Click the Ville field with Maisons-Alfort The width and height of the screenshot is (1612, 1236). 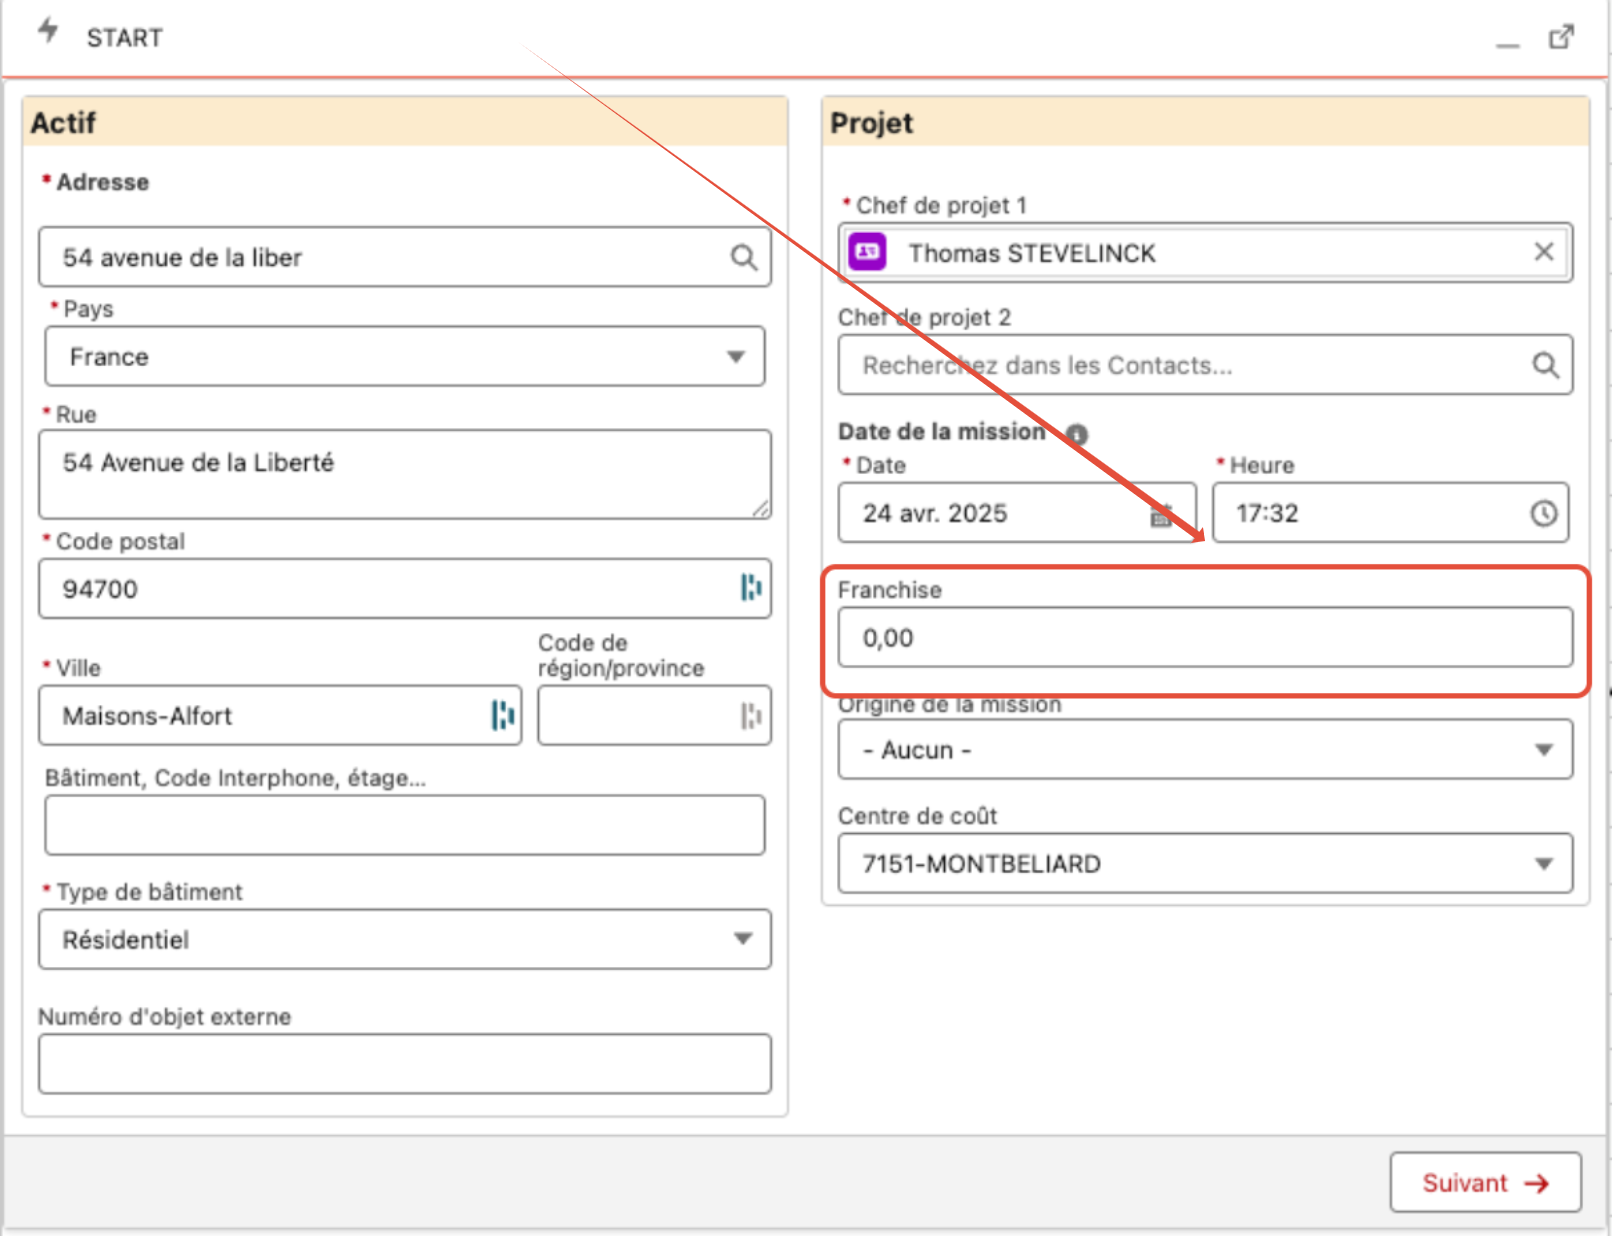tap(280, 715)
